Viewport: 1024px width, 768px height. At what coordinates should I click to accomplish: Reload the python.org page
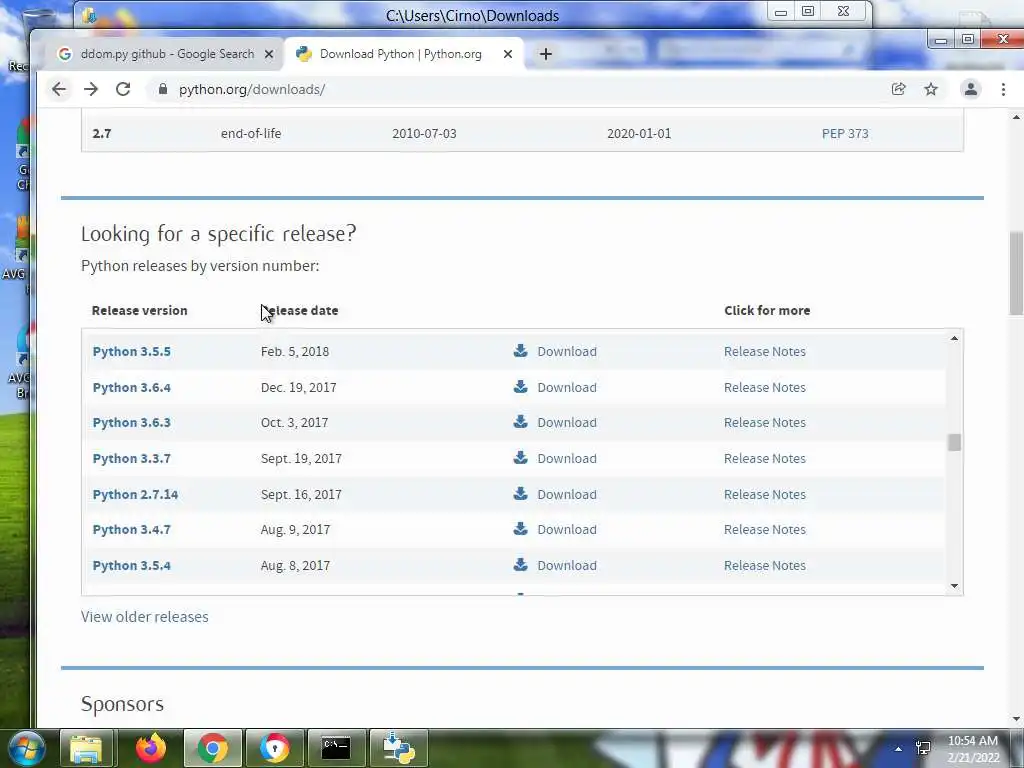tap(123, 89)
